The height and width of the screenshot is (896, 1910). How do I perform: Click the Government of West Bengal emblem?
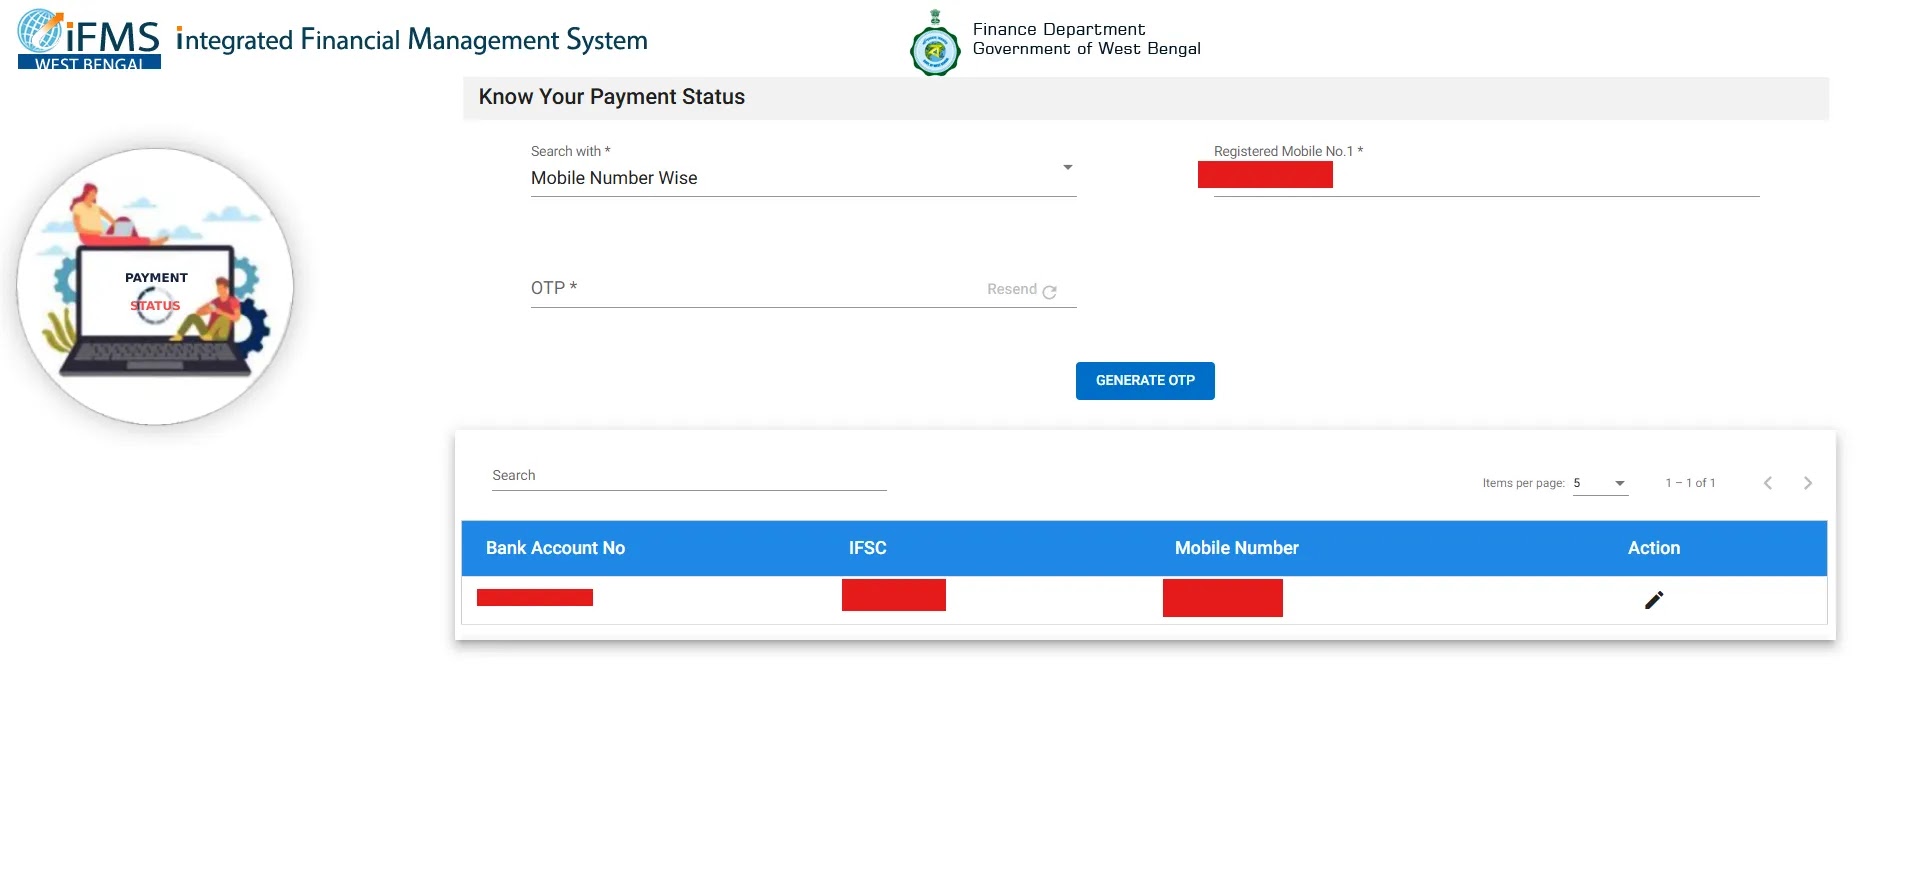(x=935, y=44)
